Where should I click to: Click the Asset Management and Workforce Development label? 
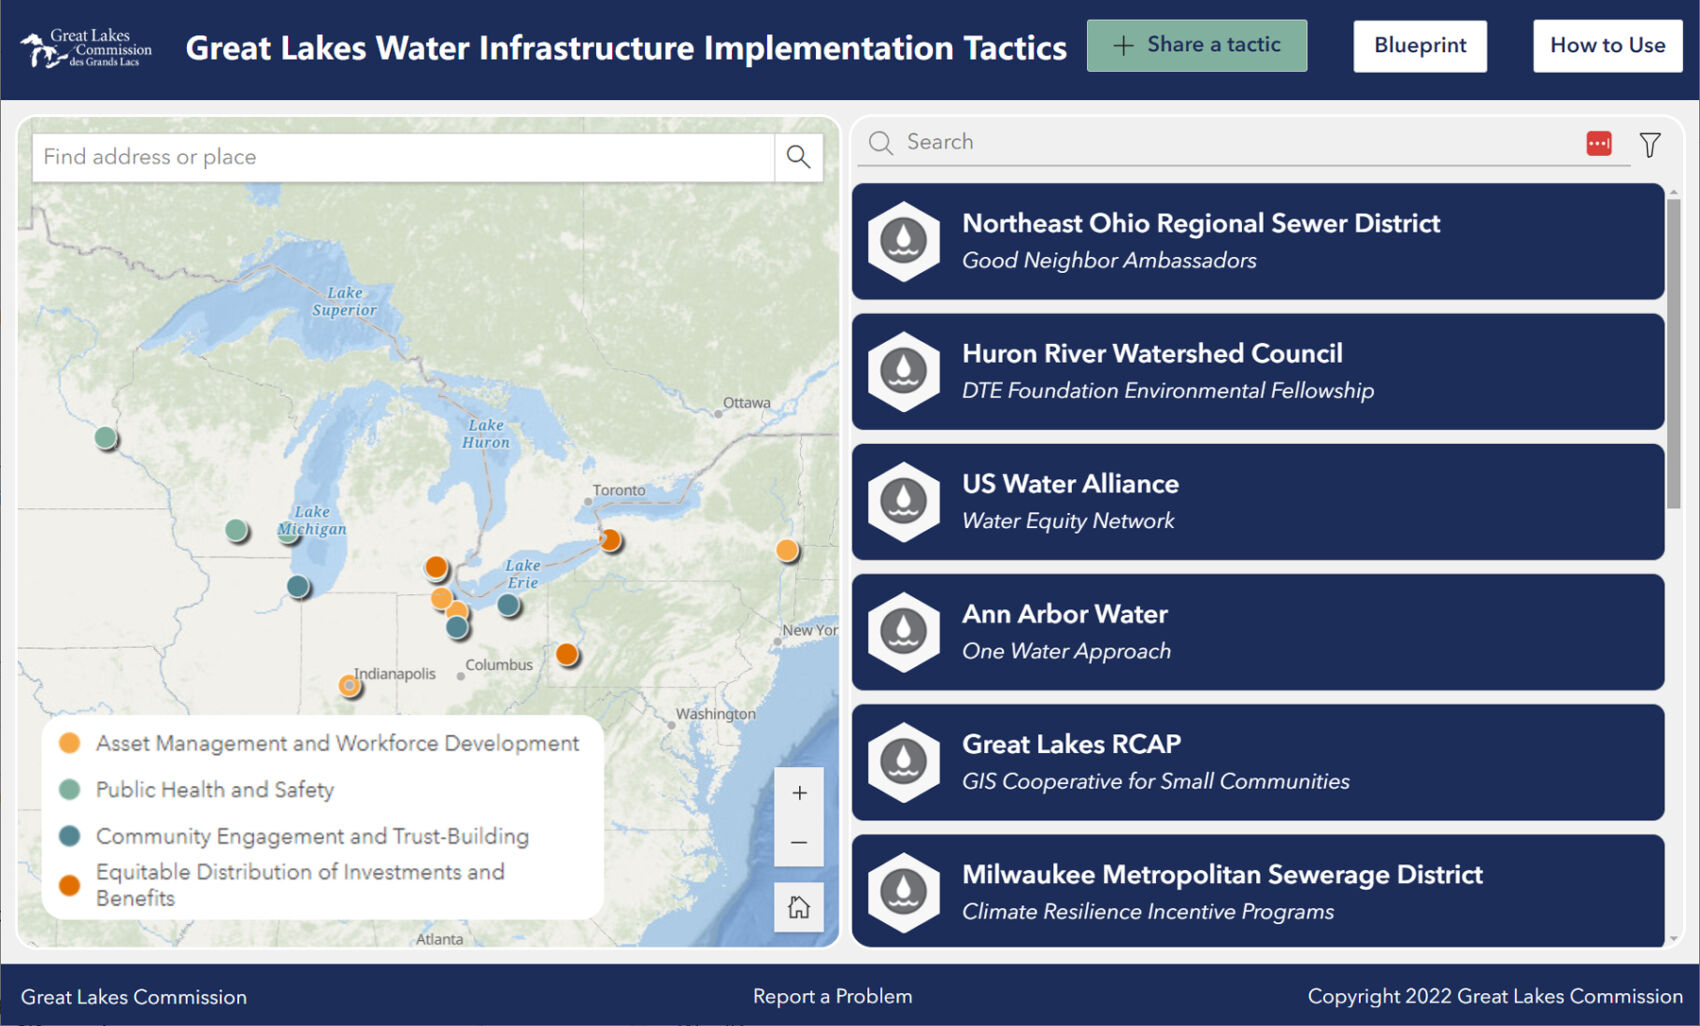(x=337, y=743)
